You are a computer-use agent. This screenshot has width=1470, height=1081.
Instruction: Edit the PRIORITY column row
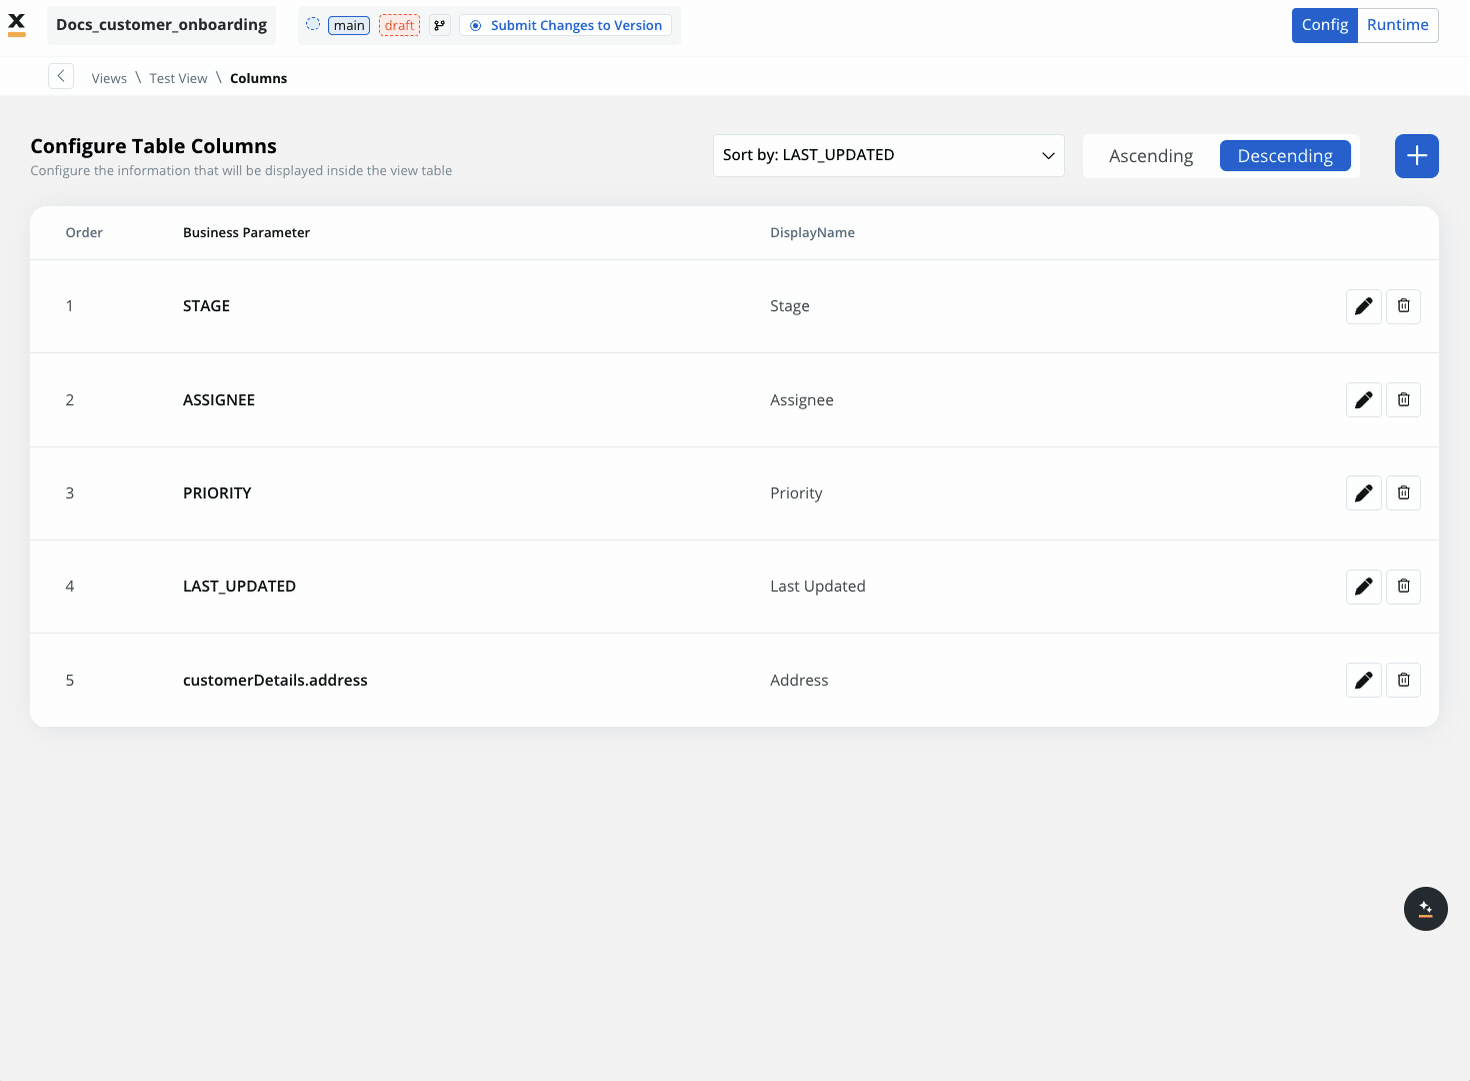pyautogui.click(x=1363, y=493)
